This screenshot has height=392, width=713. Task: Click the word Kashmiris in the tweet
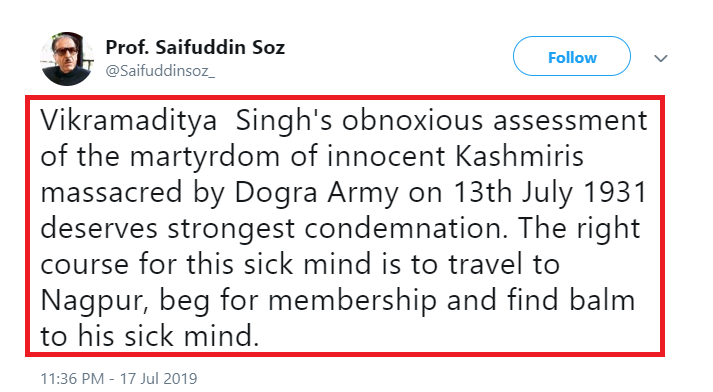(x=519, y=156)
